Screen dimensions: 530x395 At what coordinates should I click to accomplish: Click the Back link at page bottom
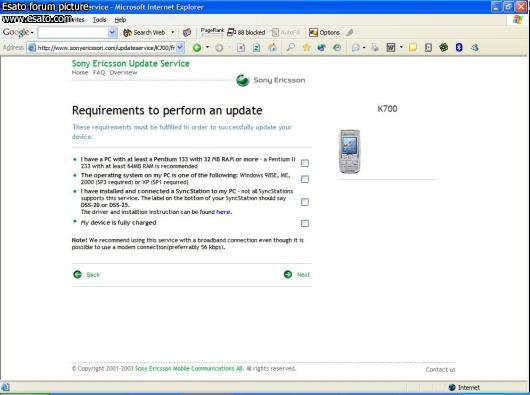[93, 275]
